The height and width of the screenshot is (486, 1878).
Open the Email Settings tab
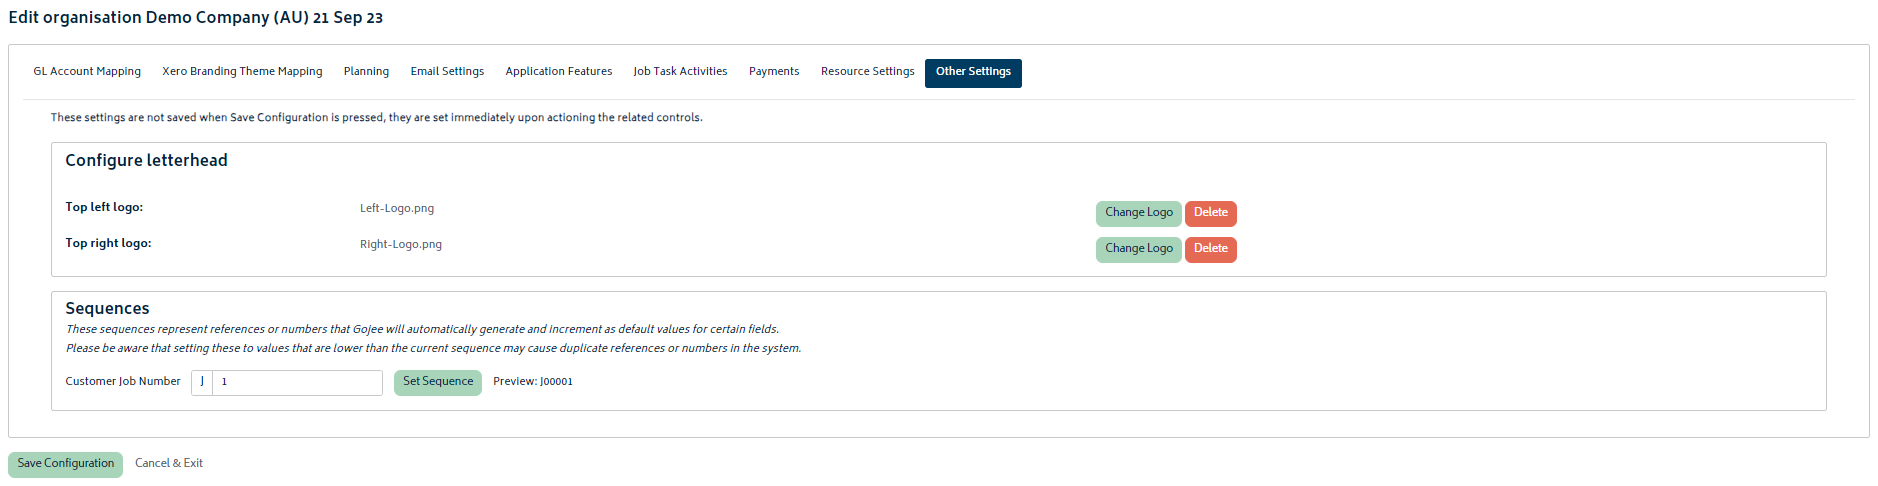[x=447, y=72]
